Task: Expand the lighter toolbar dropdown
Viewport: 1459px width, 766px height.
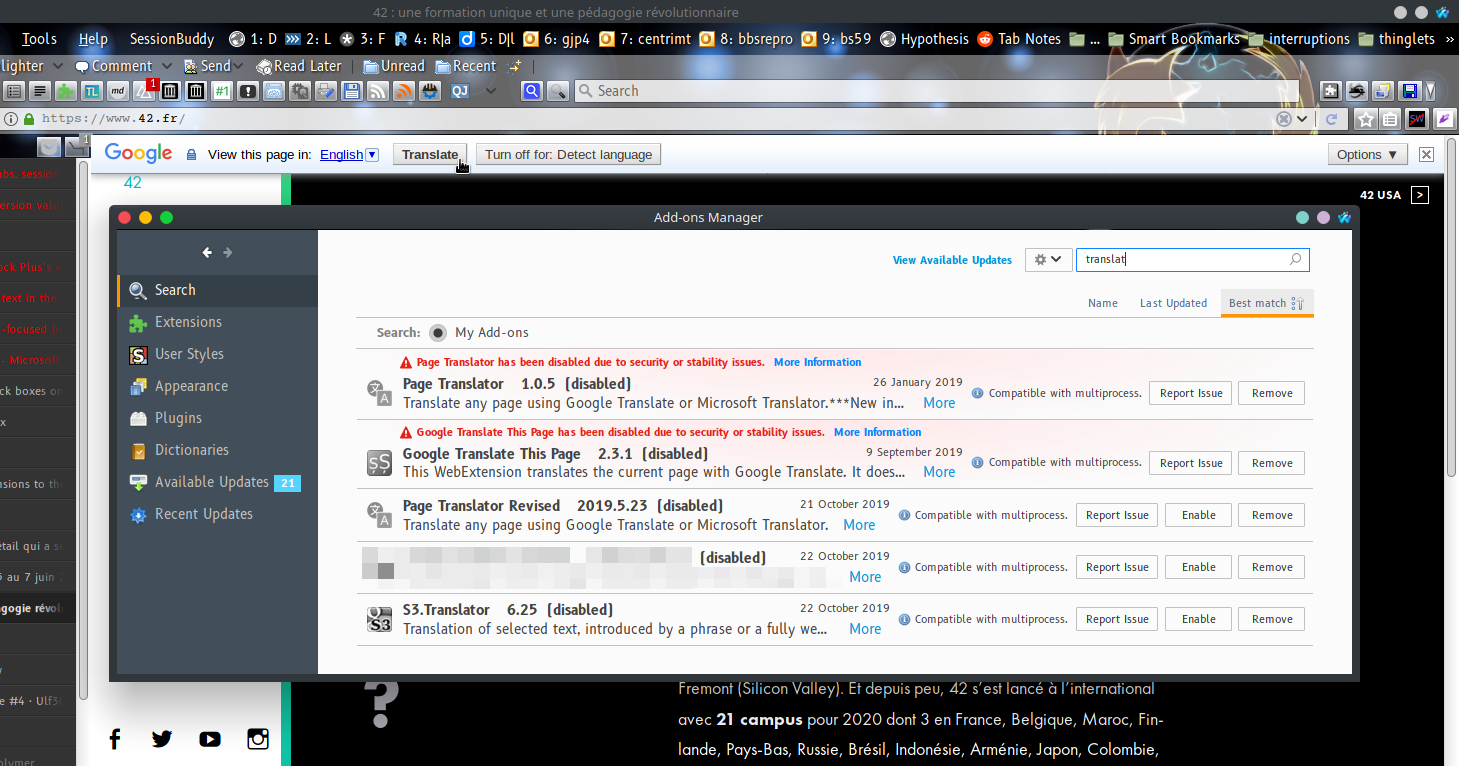Action: point(57,66)
